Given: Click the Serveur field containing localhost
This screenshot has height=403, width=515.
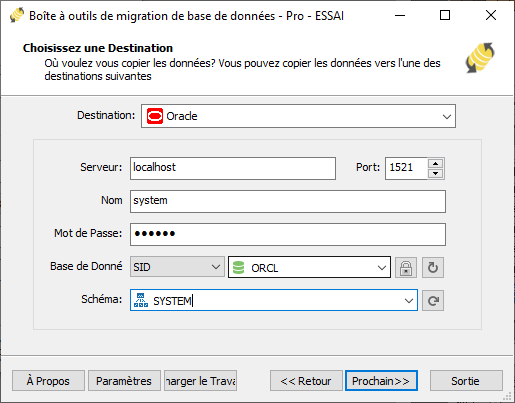Looking at the screenshot, I should coord(233,168).
